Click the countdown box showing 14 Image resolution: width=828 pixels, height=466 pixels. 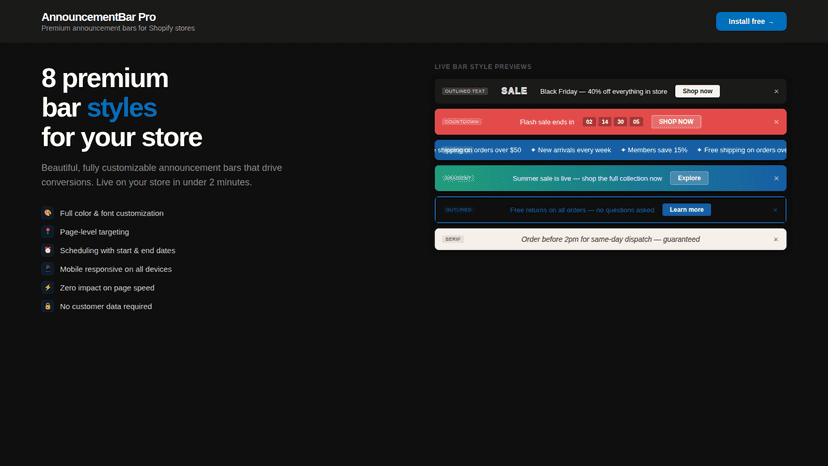605,122
